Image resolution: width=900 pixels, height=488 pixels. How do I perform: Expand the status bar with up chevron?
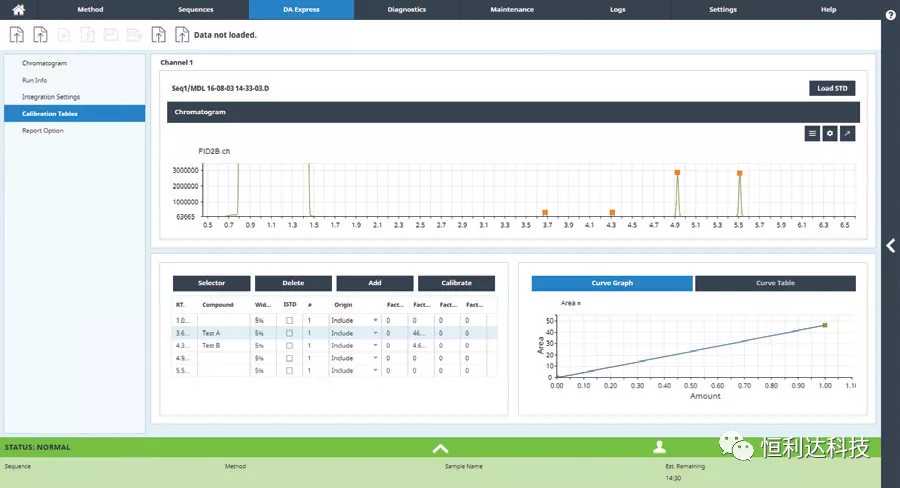(439, 448)
